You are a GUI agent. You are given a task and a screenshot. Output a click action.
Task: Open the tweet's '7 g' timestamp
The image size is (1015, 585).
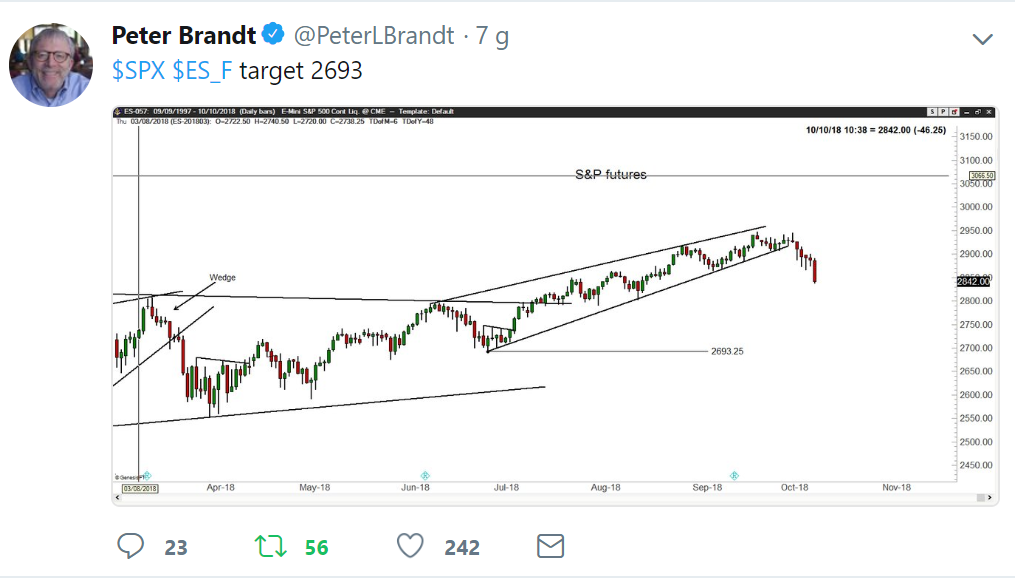(x=492, y=36)
